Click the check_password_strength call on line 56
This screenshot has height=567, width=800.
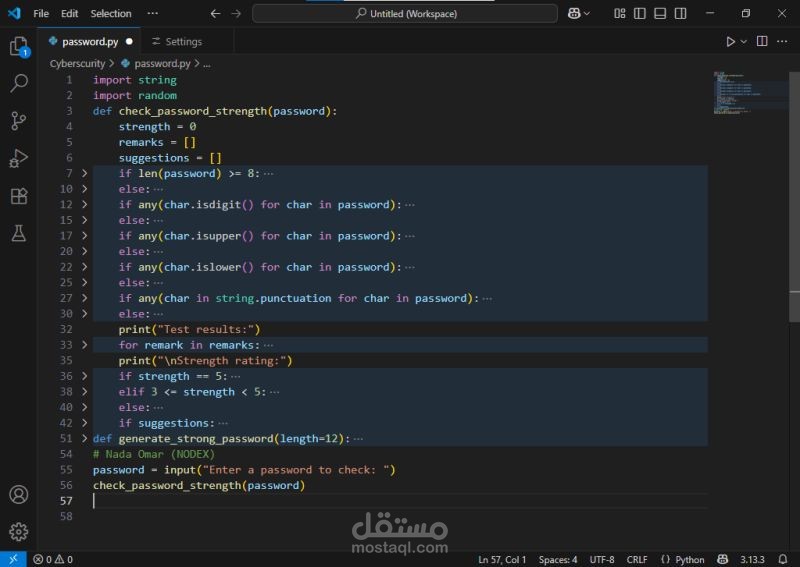pyautogui.click(x=198, y=485)
